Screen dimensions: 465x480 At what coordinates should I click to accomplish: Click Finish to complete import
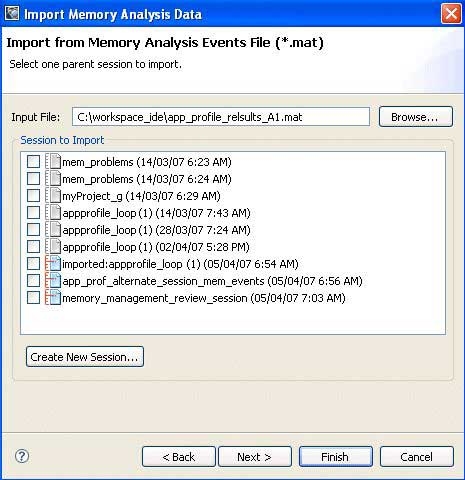click(x=336, y=457)
